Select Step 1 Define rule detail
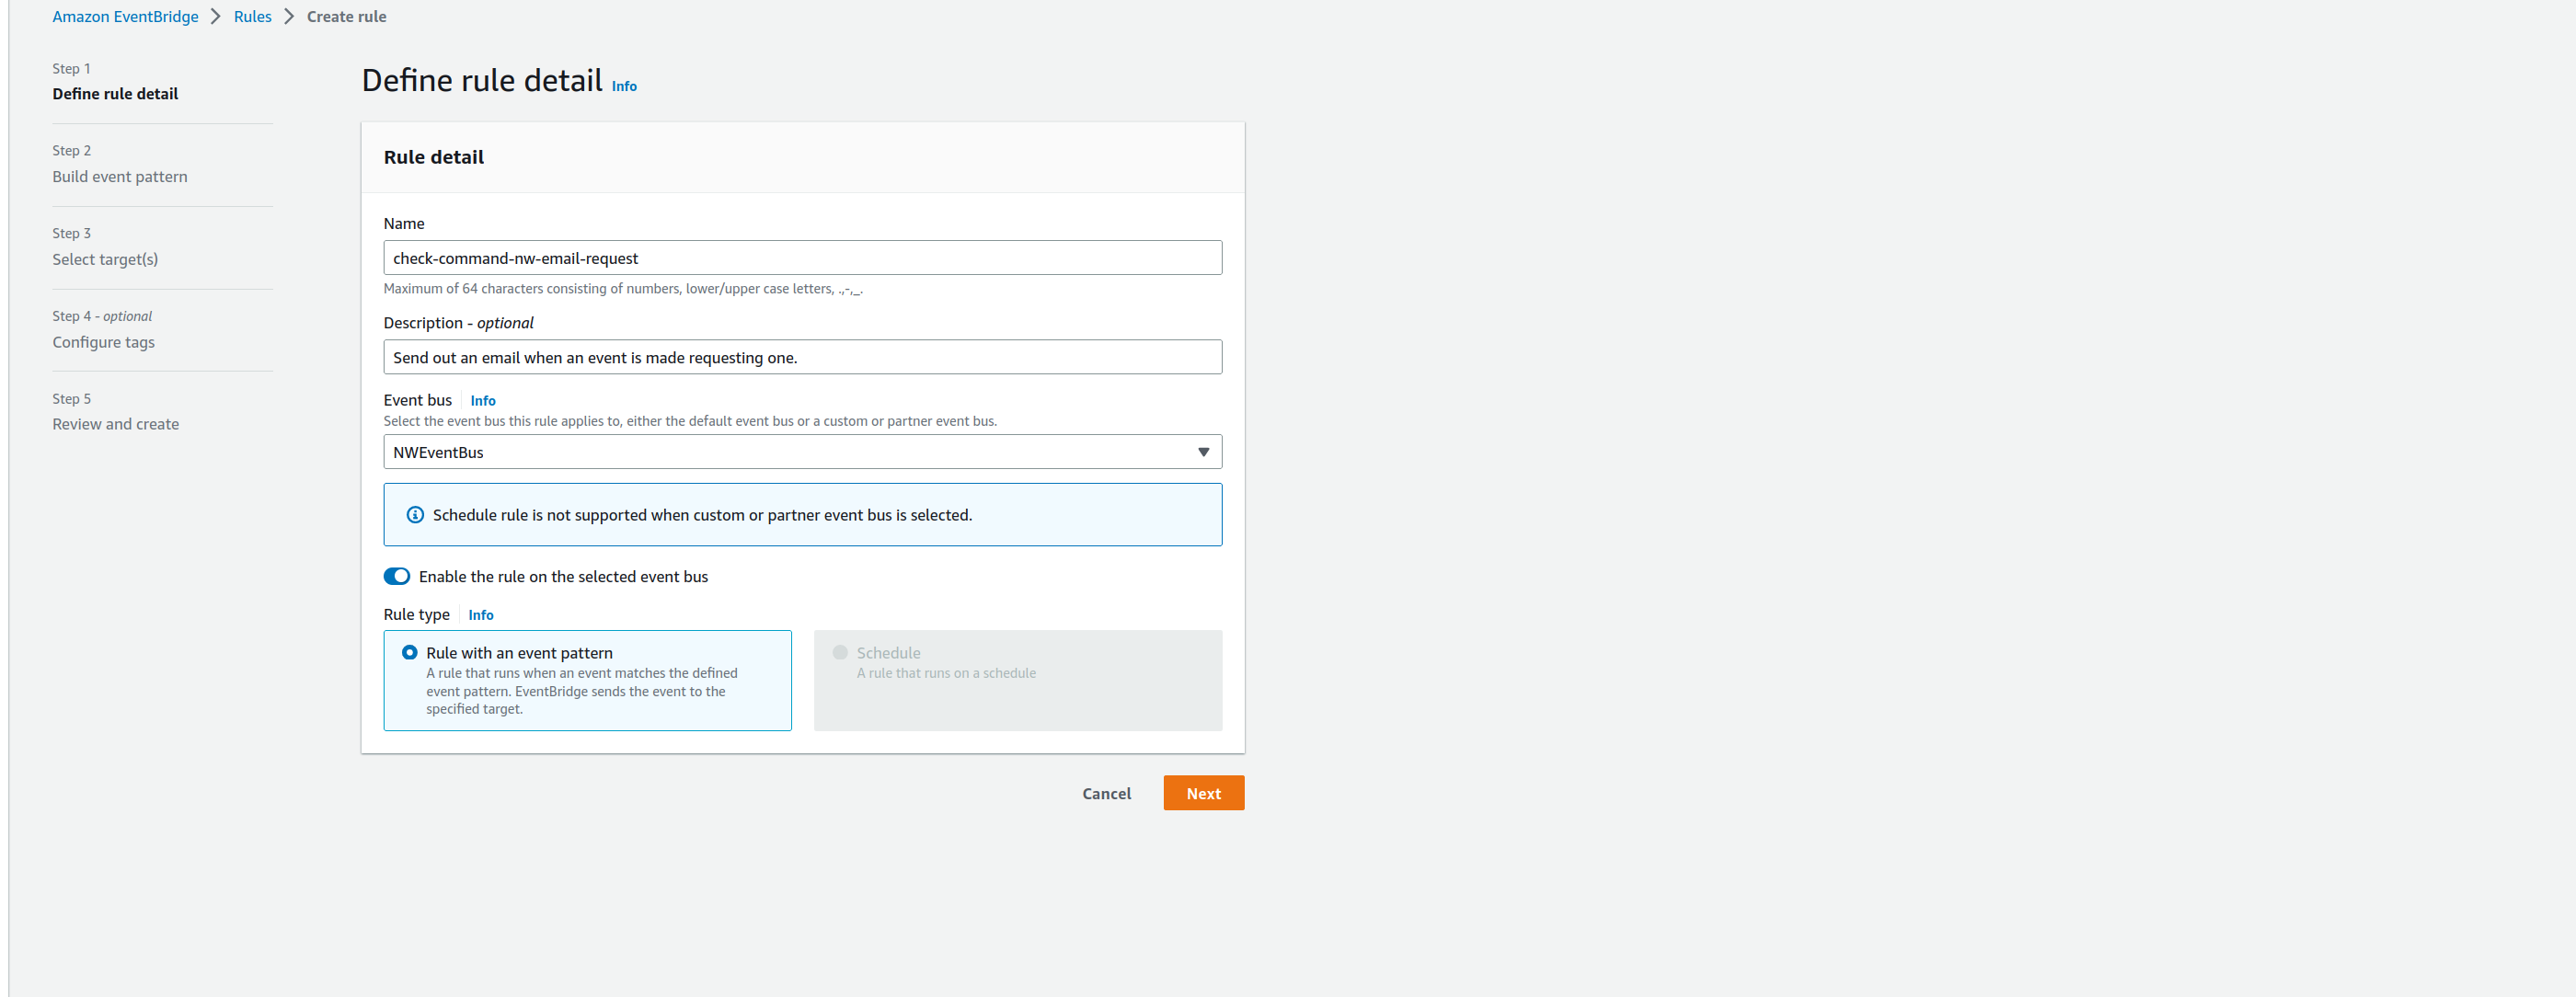The image size is (2576, 997). pyautogui.click(x=115, y=94)
